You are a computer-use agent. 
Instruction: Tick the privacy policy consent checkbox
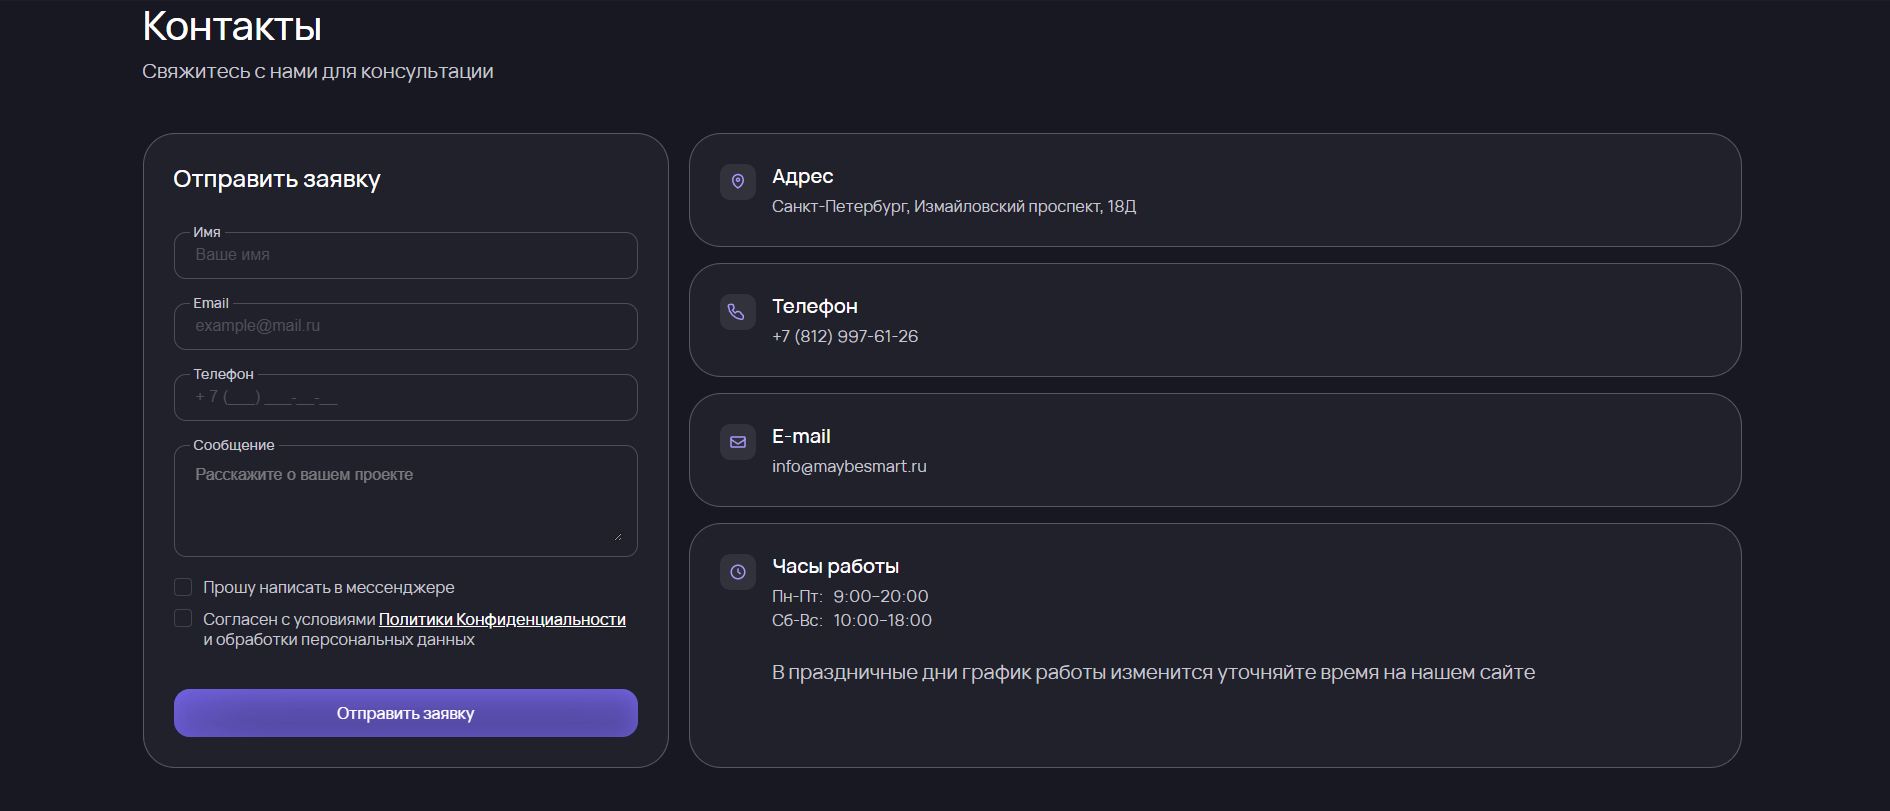[183, 618]
